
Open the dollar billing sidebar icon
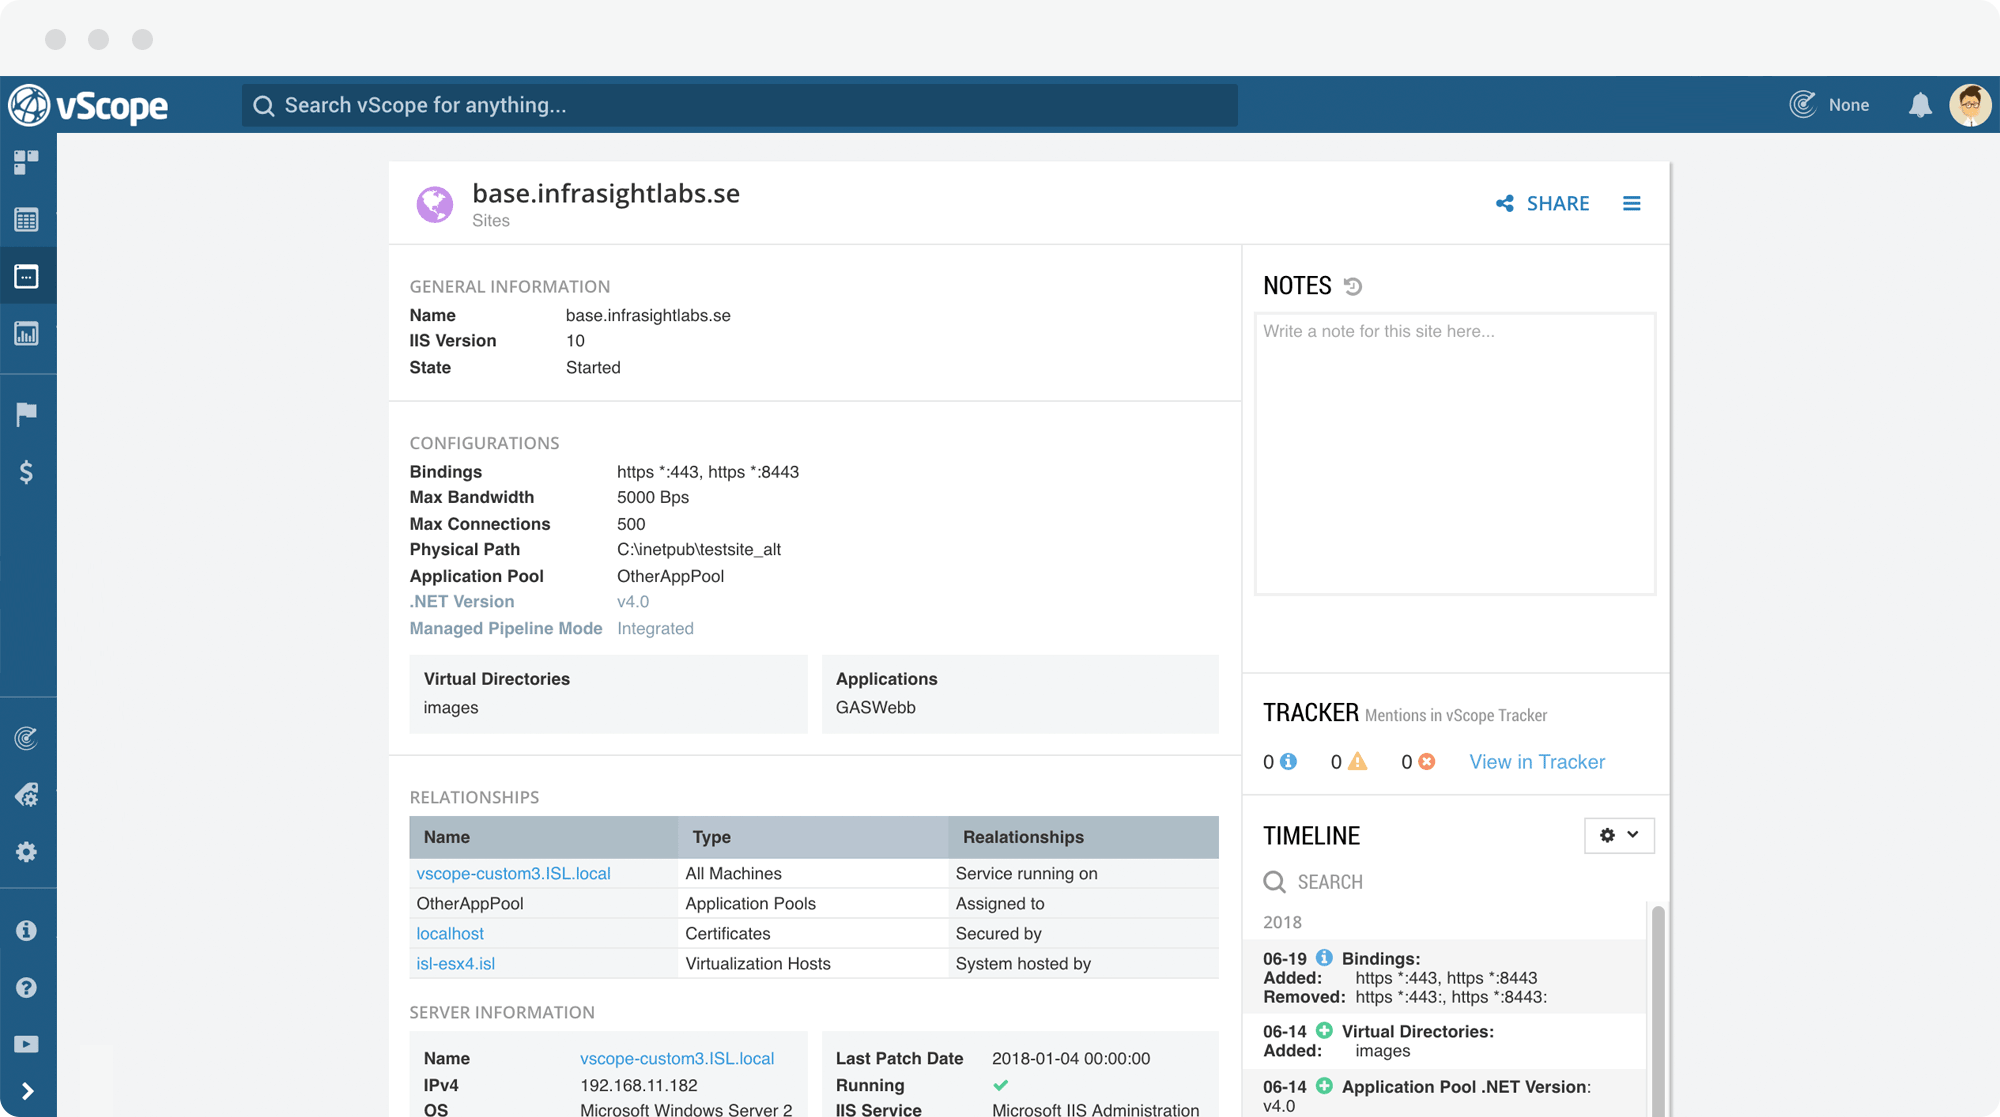tap(27, 471)
